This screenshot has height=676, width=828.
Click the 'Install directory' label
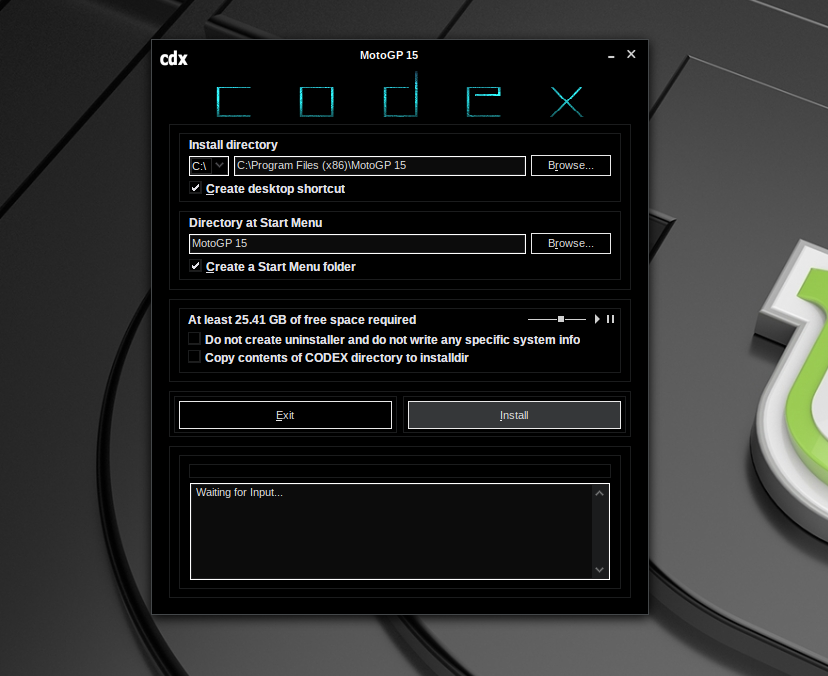pyautogui.click(x=233, y=145)
